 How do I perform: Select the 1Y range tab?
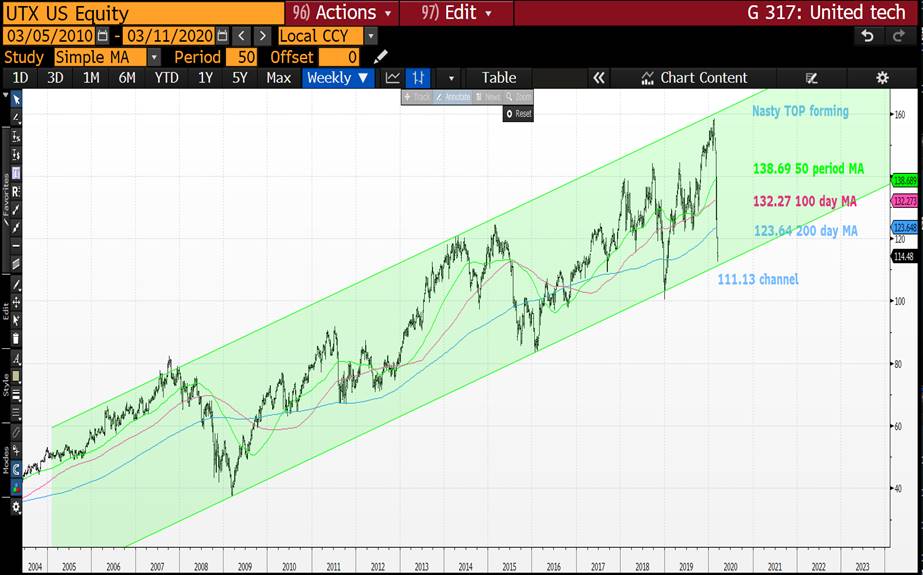[205, 78]
